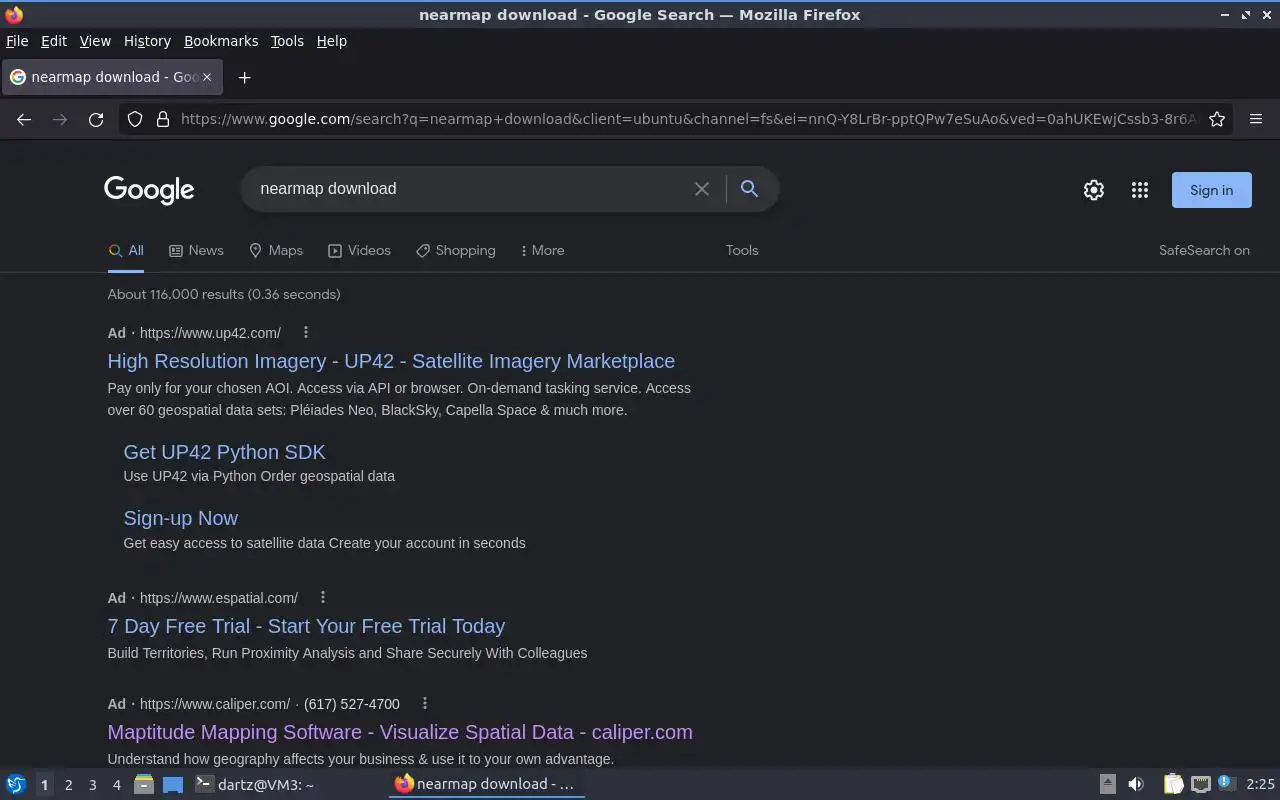
Task: Open 7 Day Free Trial result
Action: click(306, 626)
